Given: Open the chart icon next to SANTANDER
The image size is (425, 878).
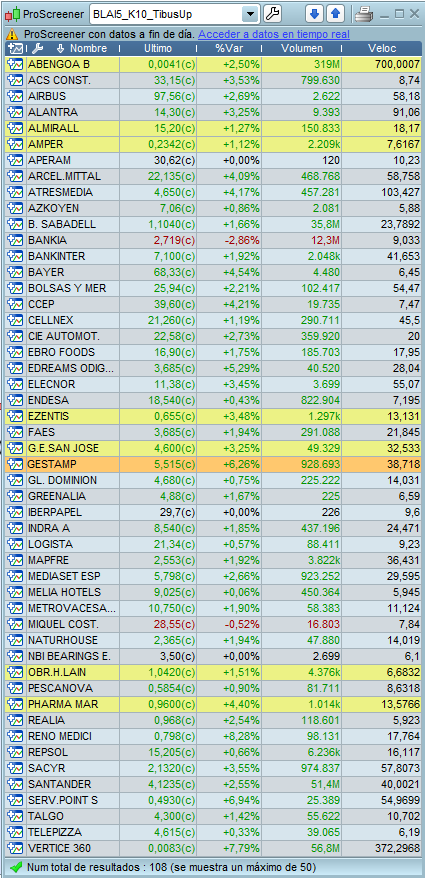Looking at the screenshot, I should [14, 784].
